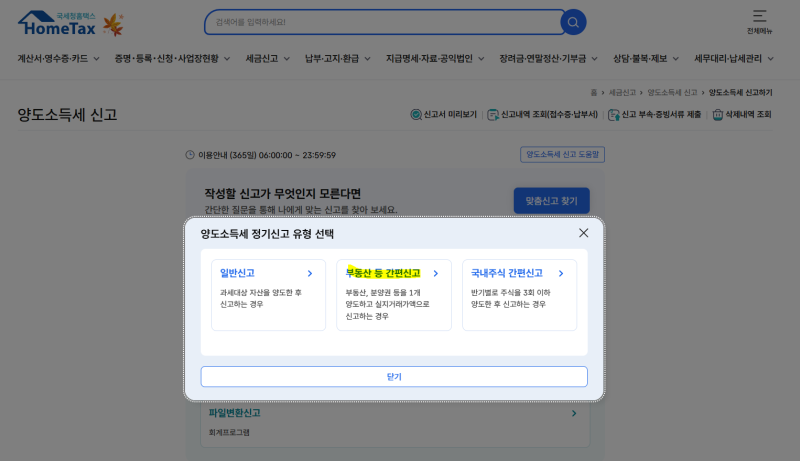Click the maple leaf decoration icon
The image size is (800, 461).
(113, 25)
